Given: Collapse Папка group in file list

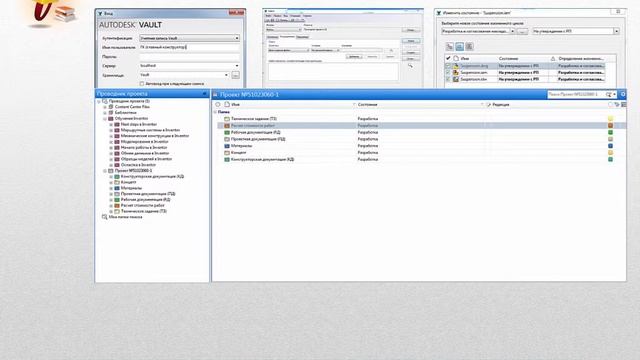Looking at the screenshot, I should tap(215, 112).
